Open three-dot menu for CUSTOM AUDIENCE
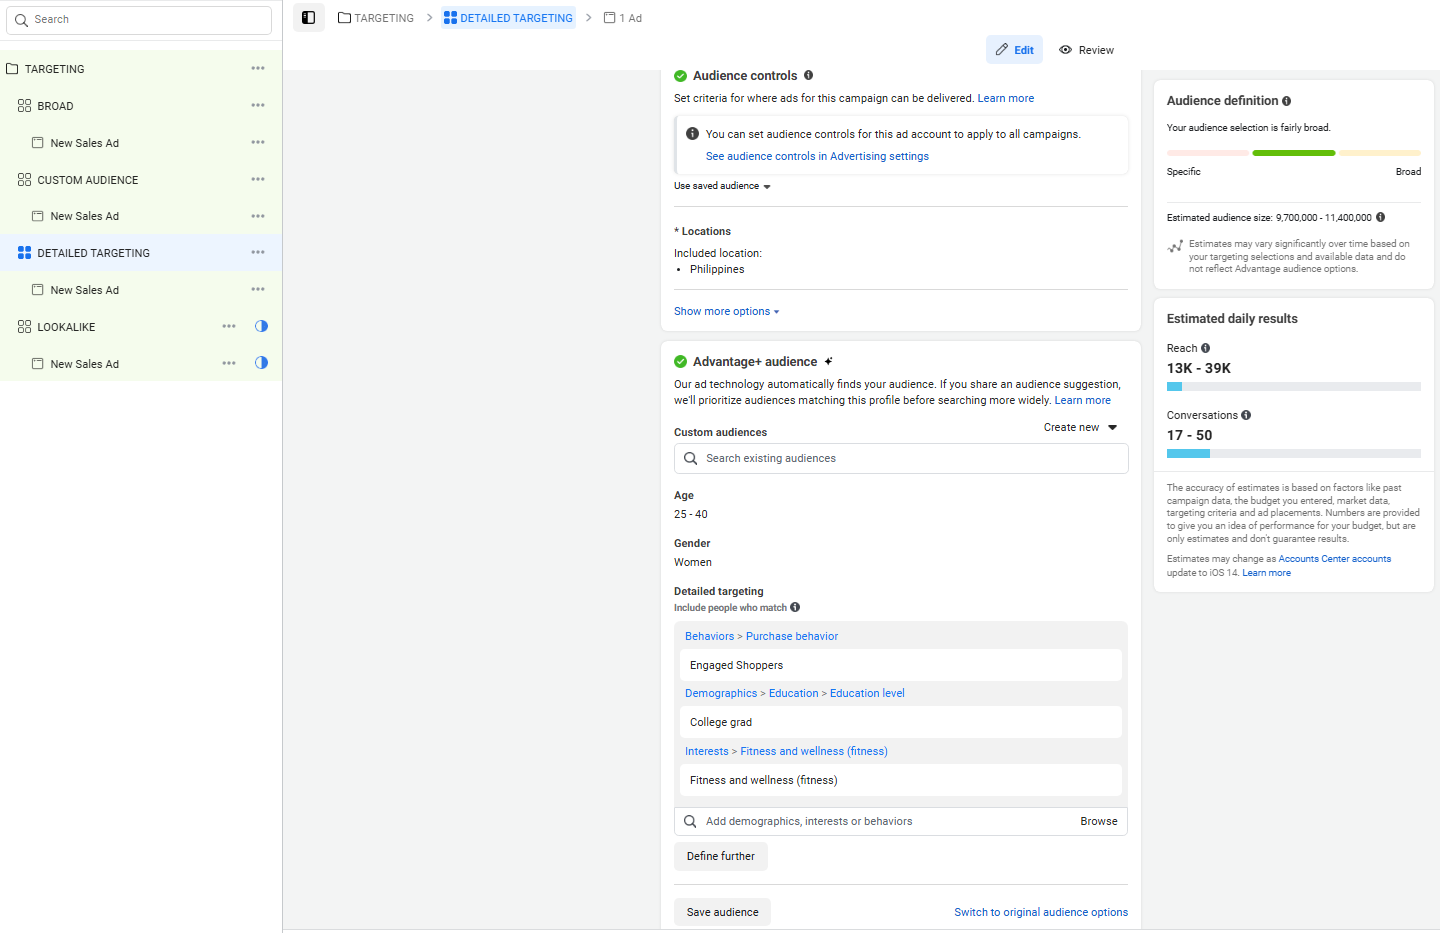This screenshot has height=933, width=1440. point(258,179)
